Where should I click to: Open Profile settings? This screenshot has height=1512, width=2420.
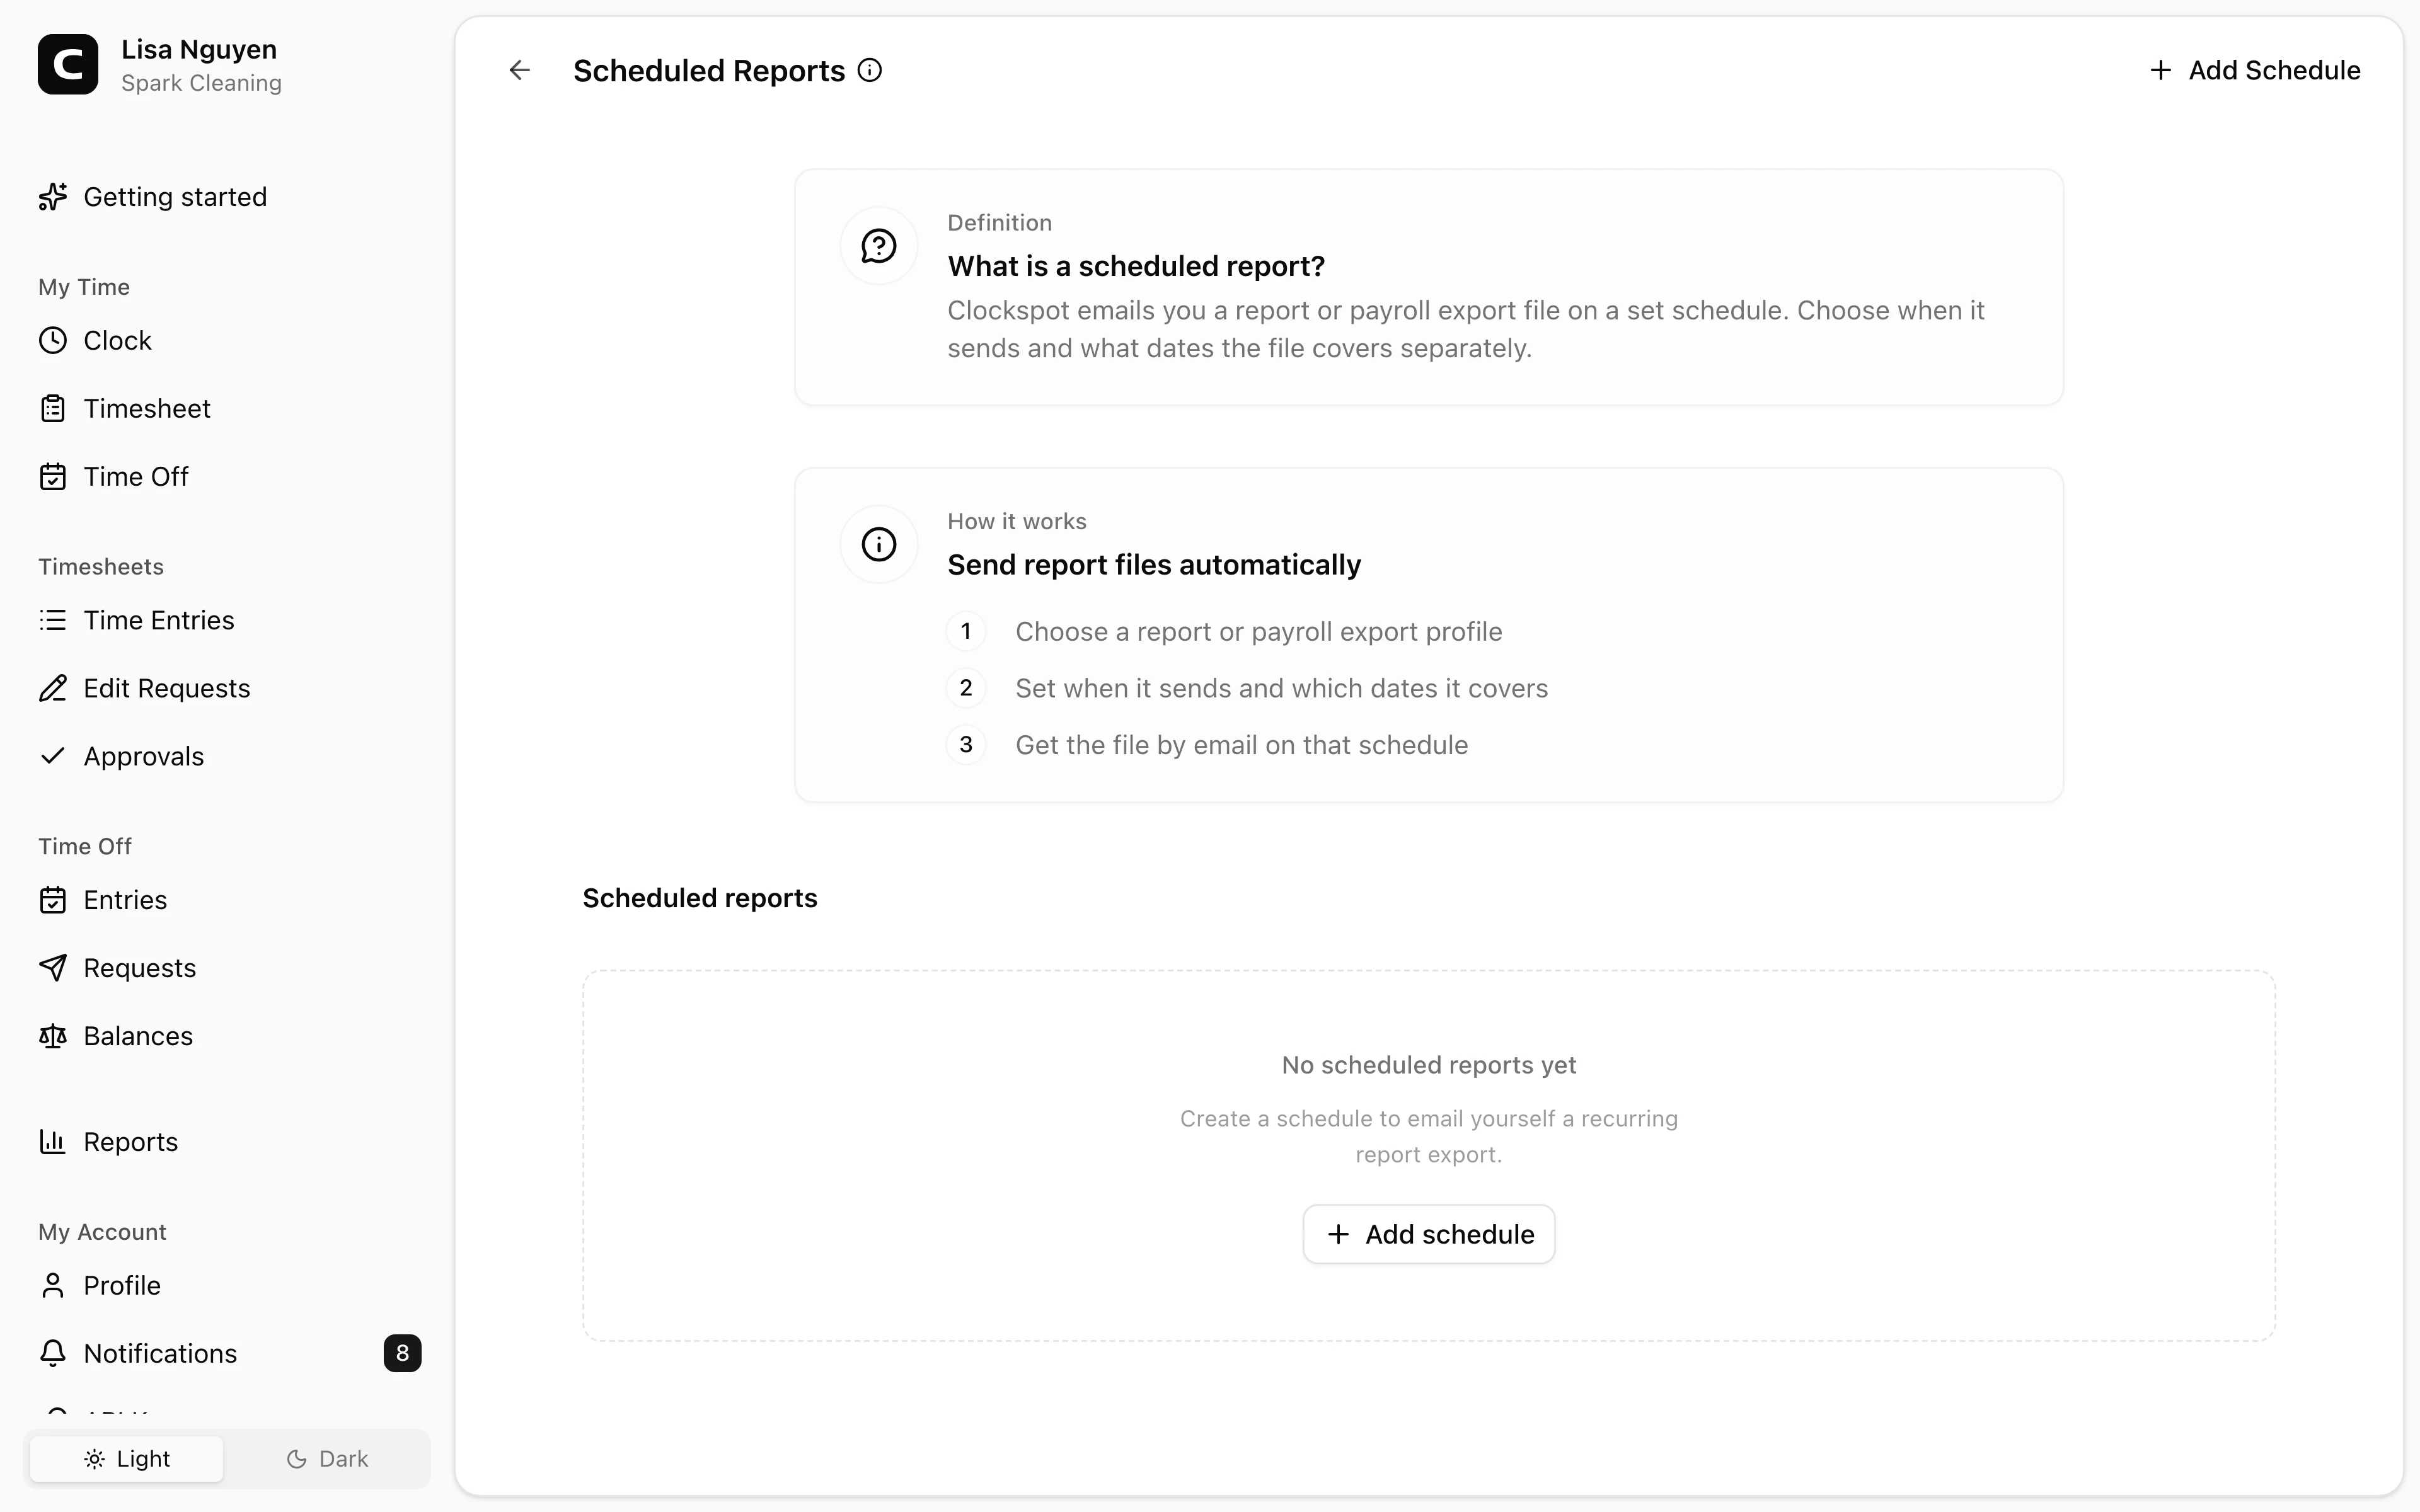point(122,1286)
